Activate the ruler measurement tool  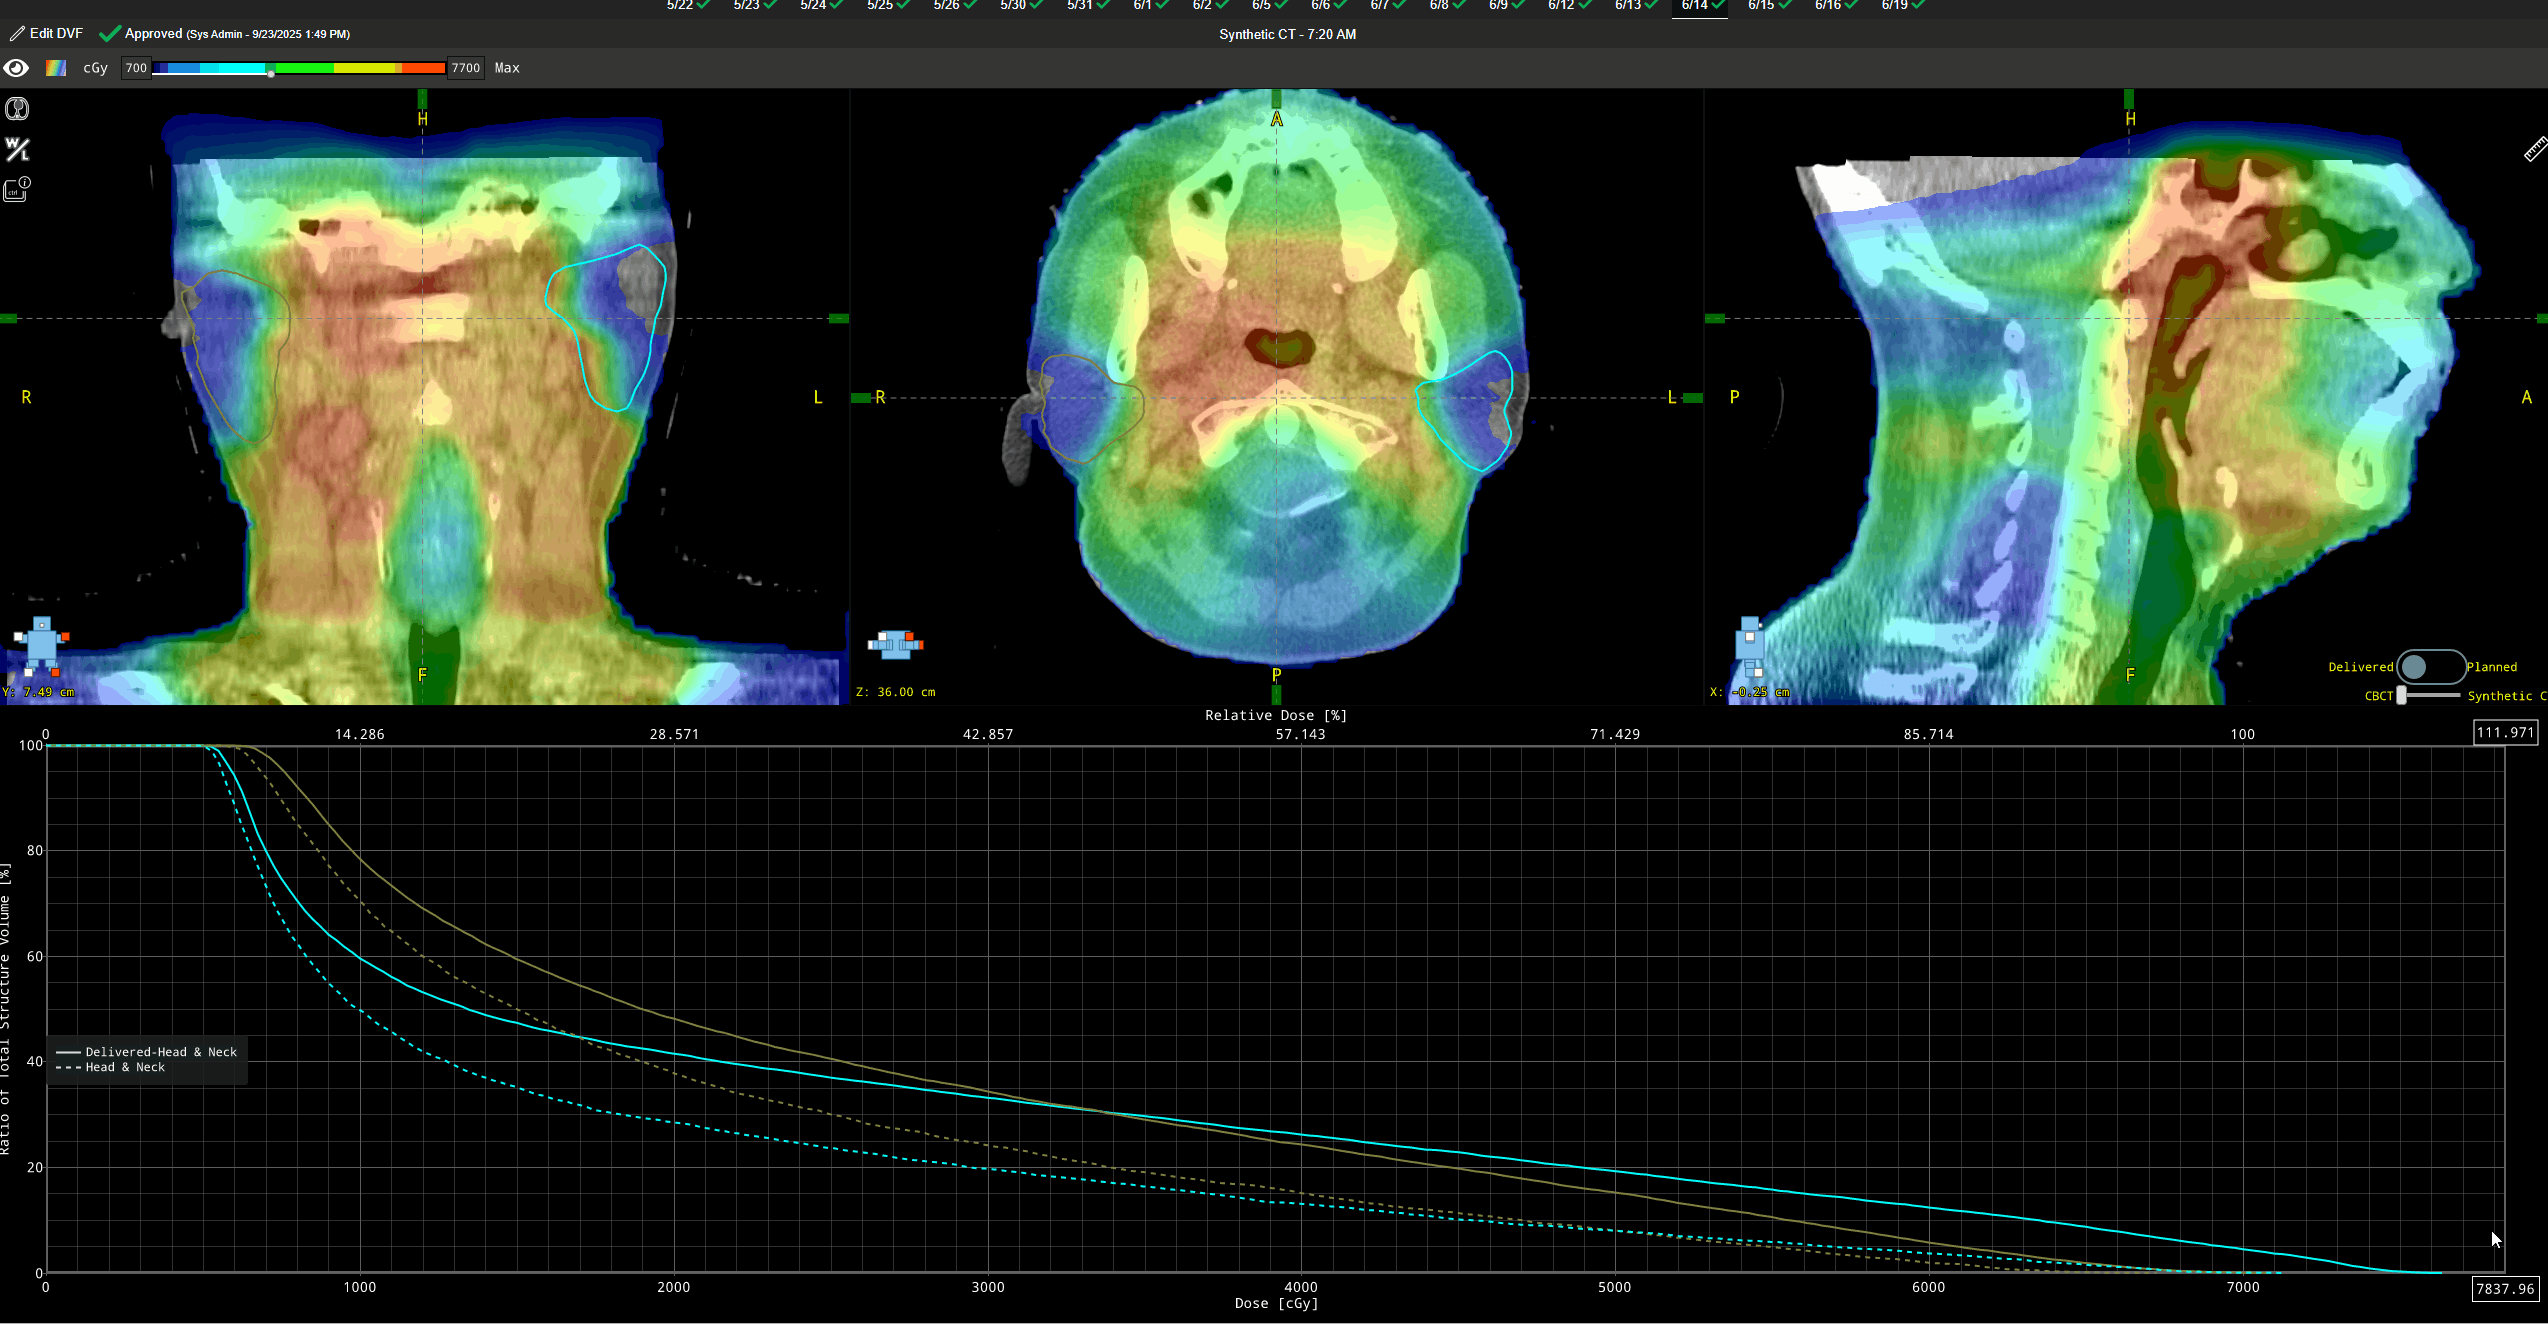[2534, 150]
